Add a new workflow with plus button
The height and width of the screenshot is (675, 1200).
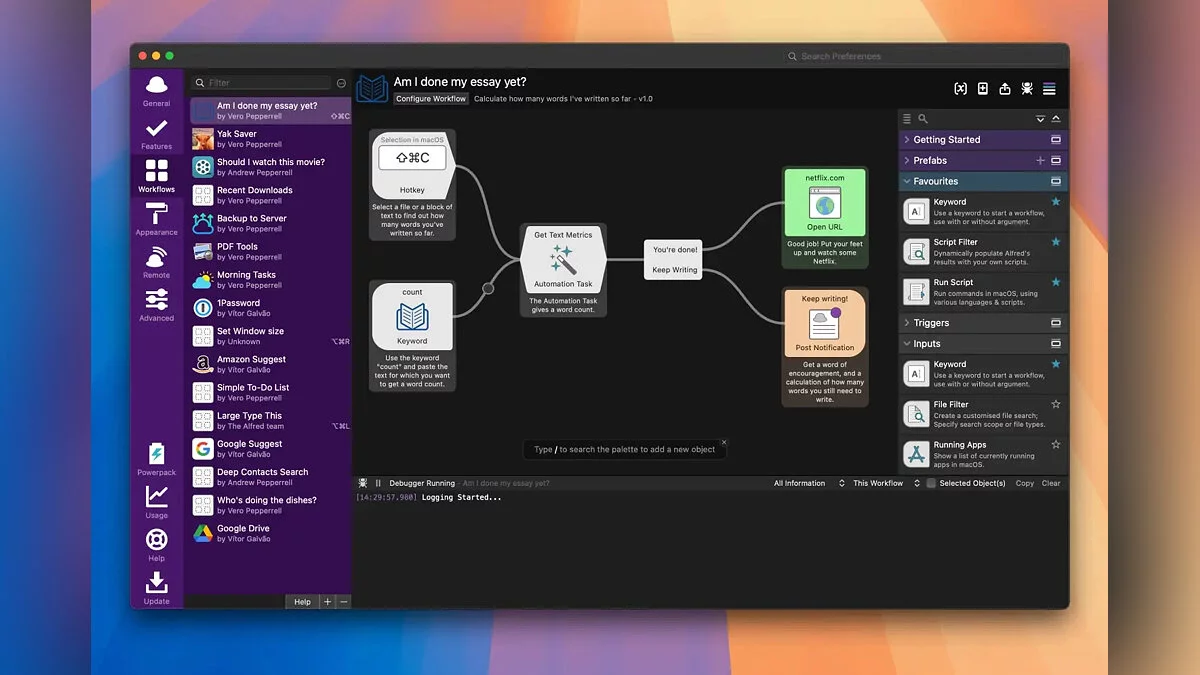tap(327, 602)
